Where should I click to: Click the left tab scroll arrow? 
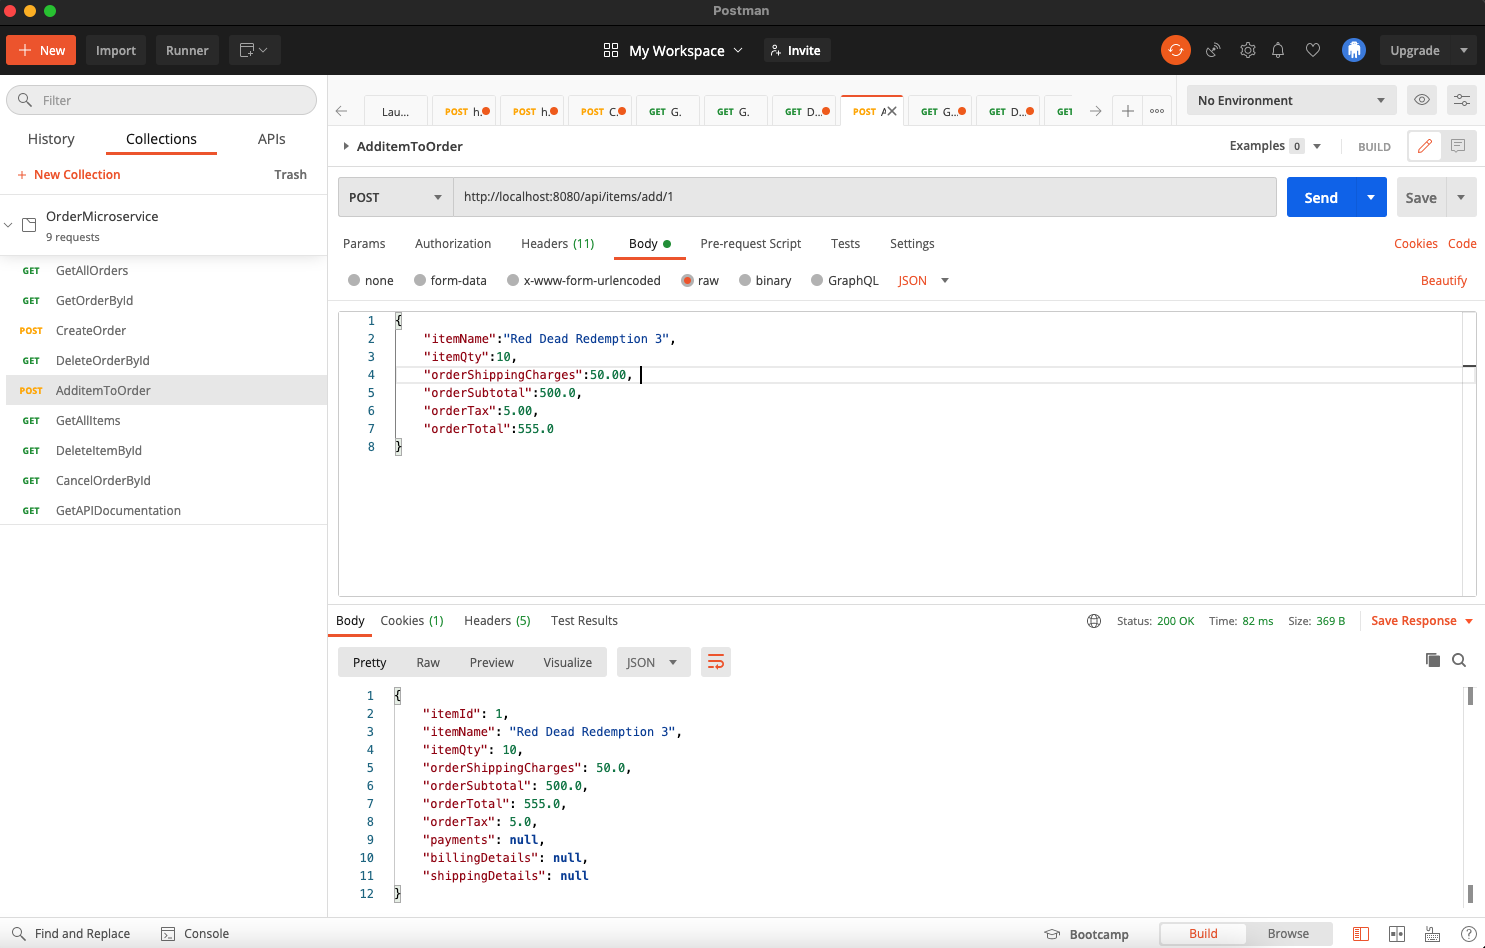click(x=342, y=111)
